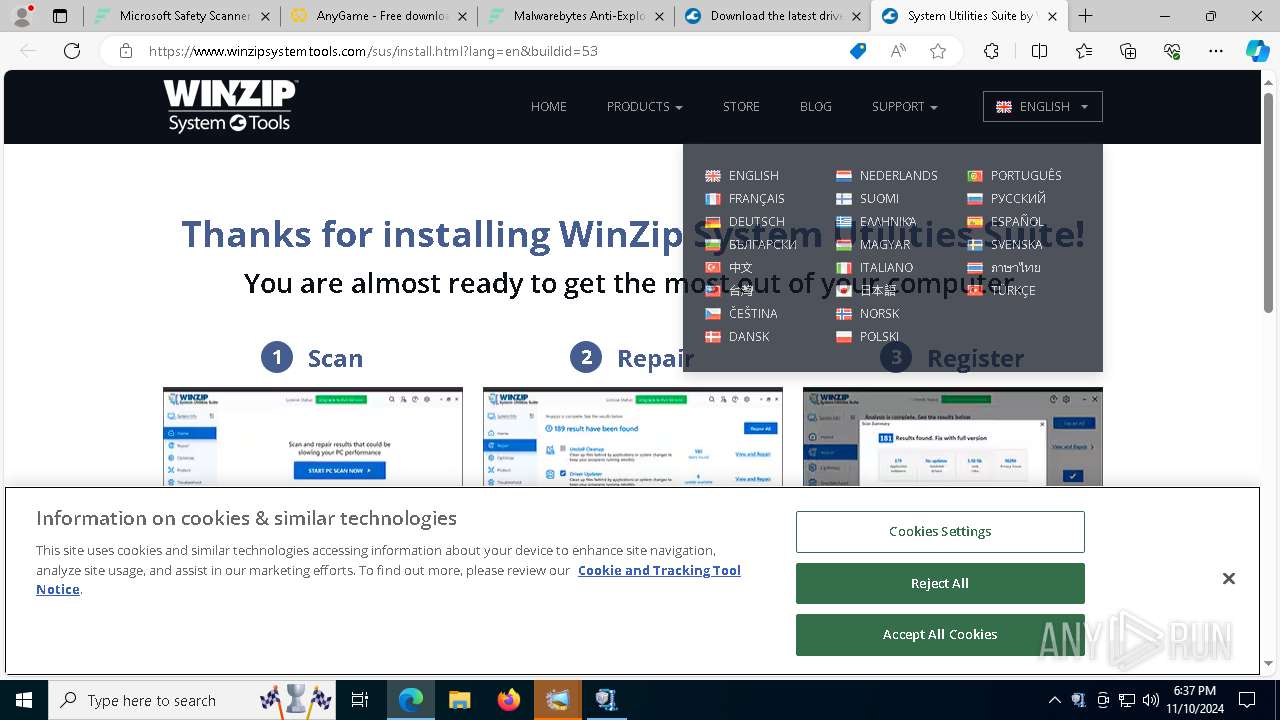Collapse the ENGLISH language dropdown

point(1043,107)
